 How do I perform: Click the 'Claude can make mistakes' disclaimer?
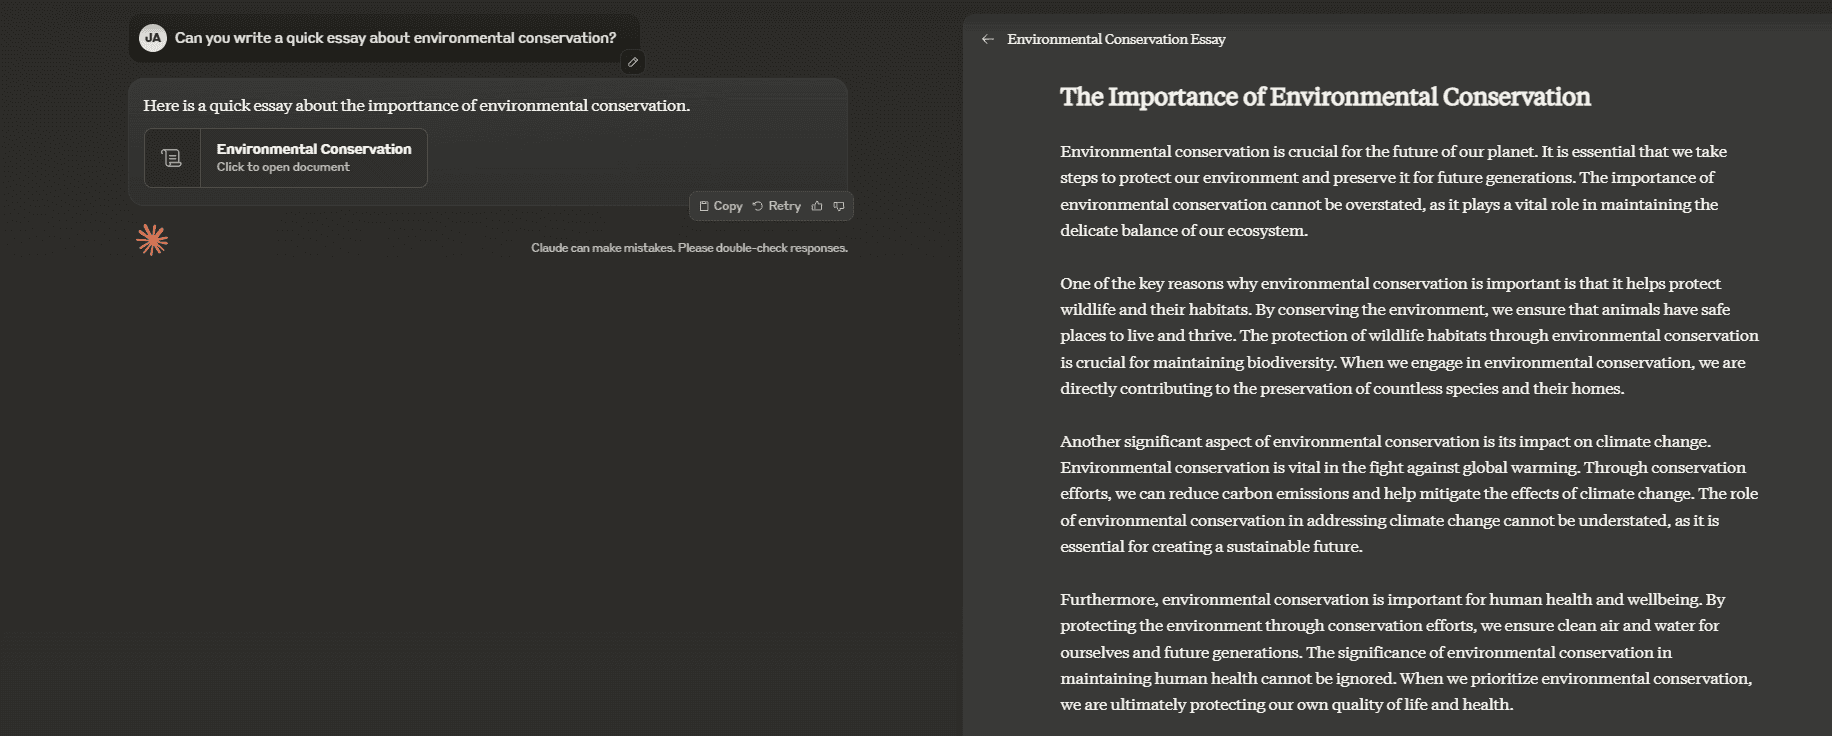689,248
